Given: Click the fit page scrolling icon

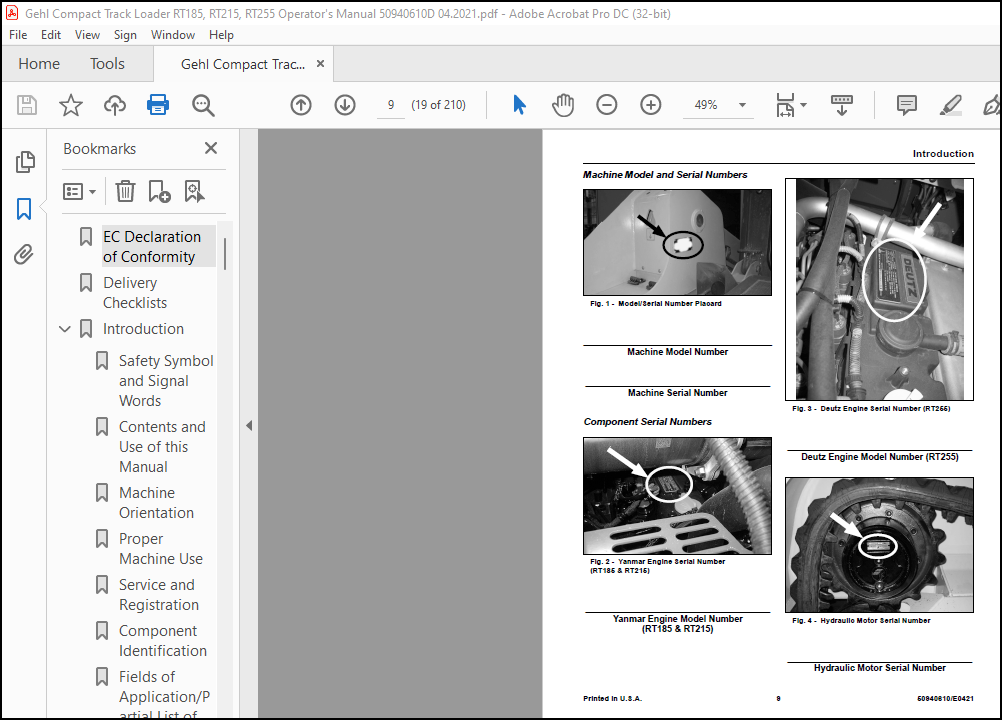Looking at the screenshot, I should tap(785, 105).
